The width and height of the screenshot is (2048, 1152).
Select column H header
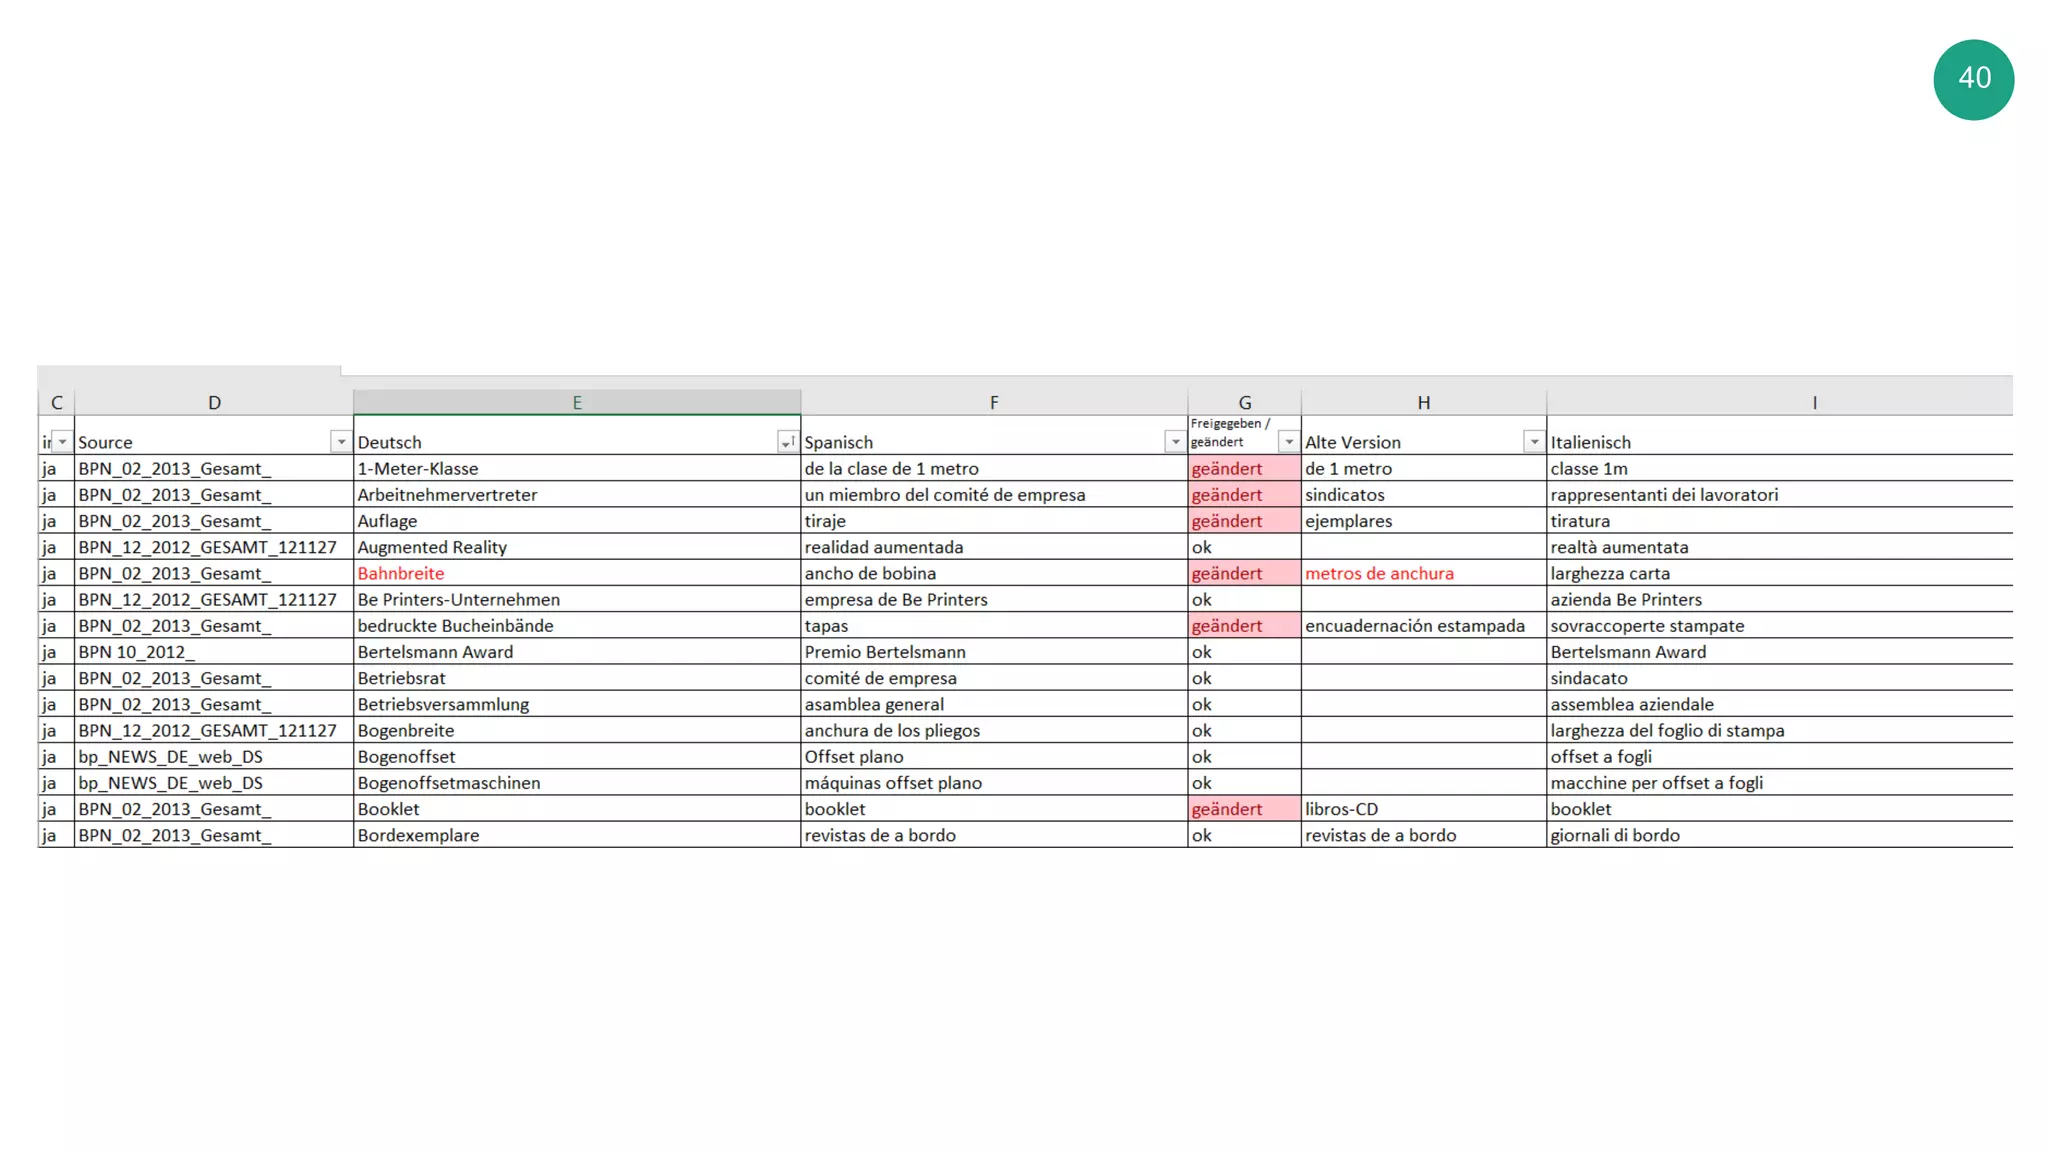1422,402
